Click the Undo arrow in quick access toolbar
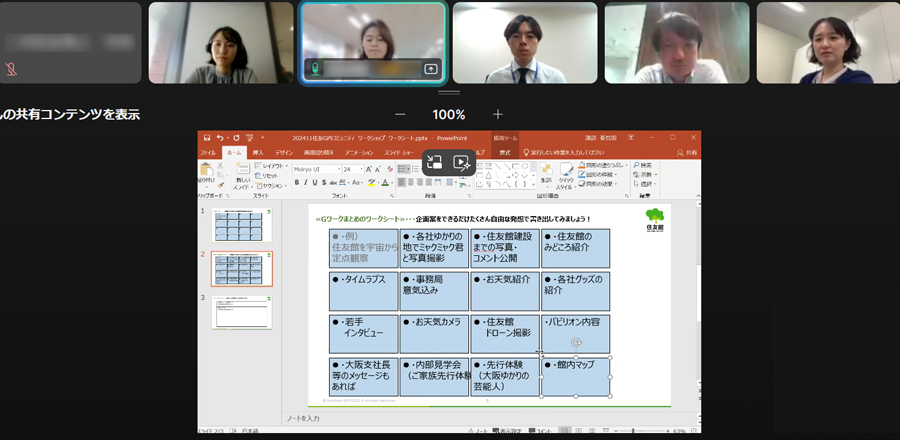Viewport: 900px width, 440px height. (220, 138)
